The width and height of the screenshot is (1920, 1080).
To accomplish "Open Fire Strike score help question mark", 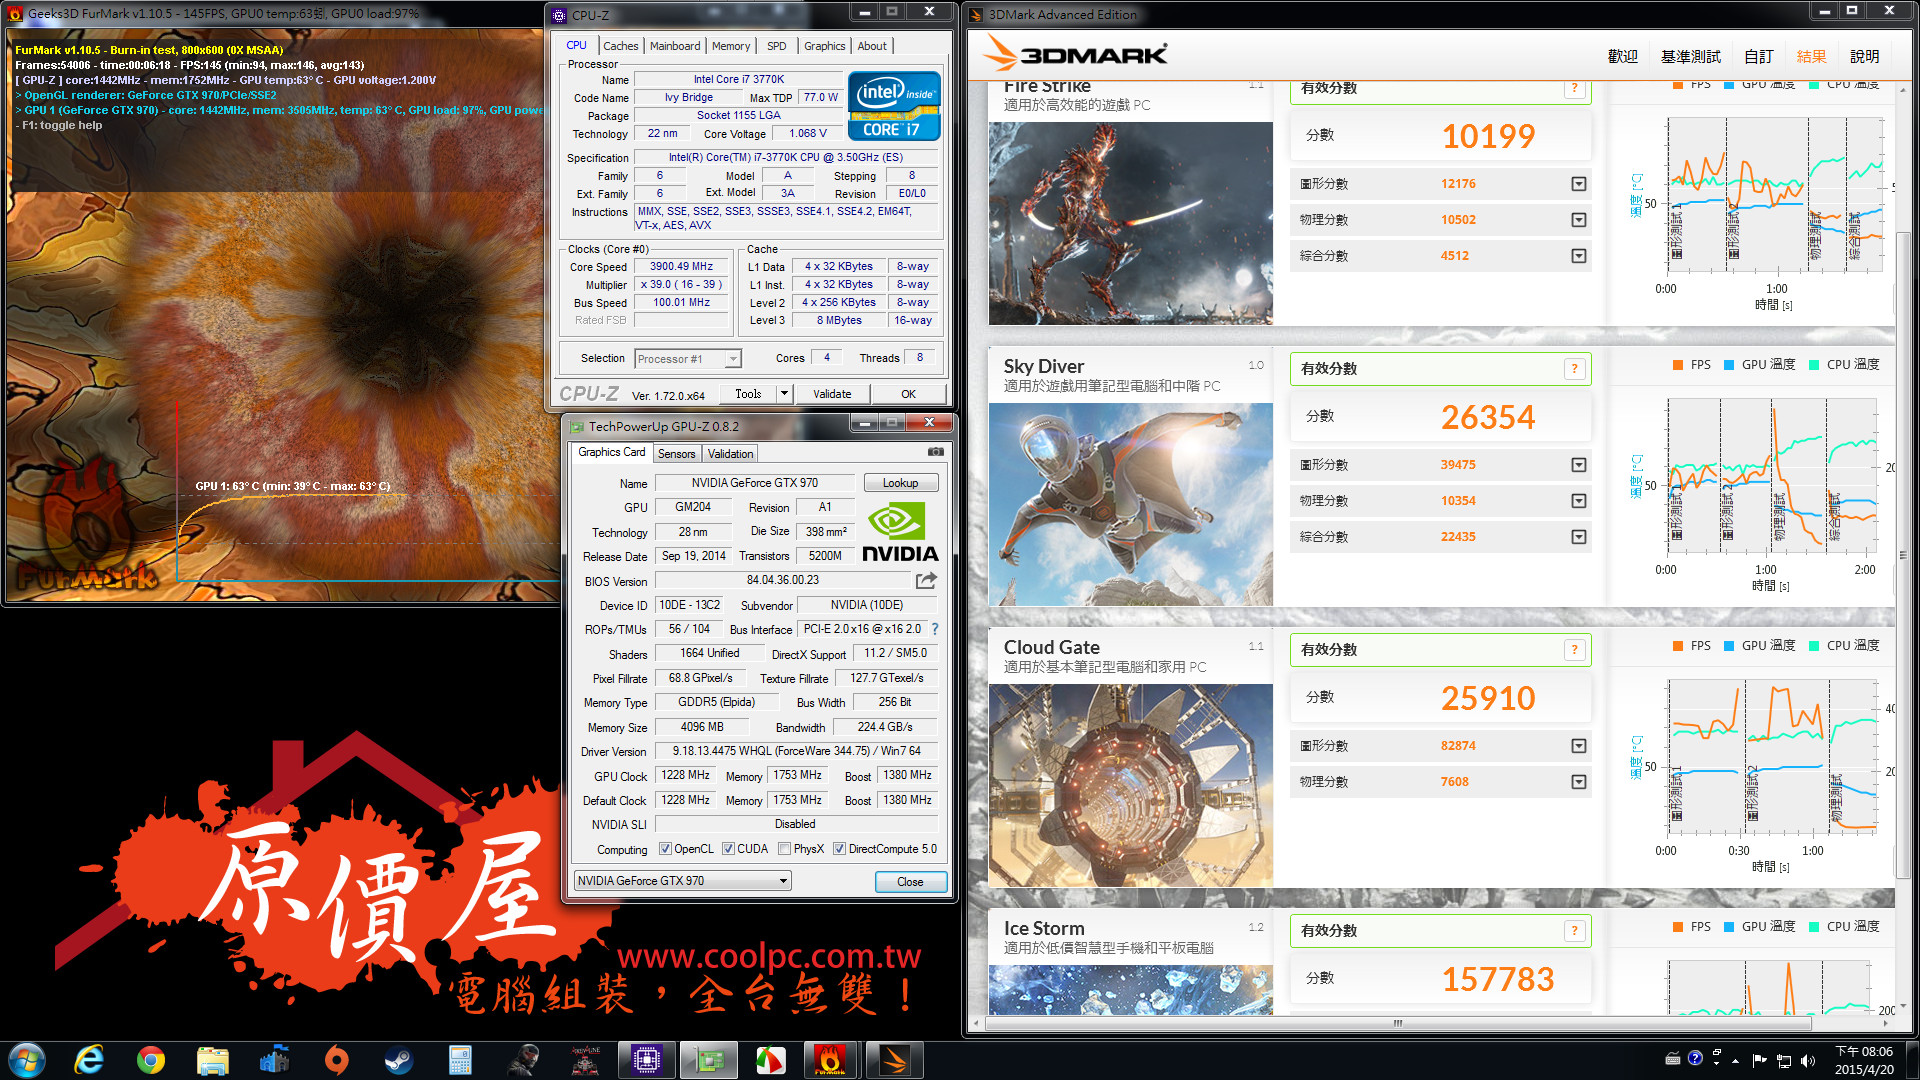I will pyautogui.click(x=1574, y=88).
